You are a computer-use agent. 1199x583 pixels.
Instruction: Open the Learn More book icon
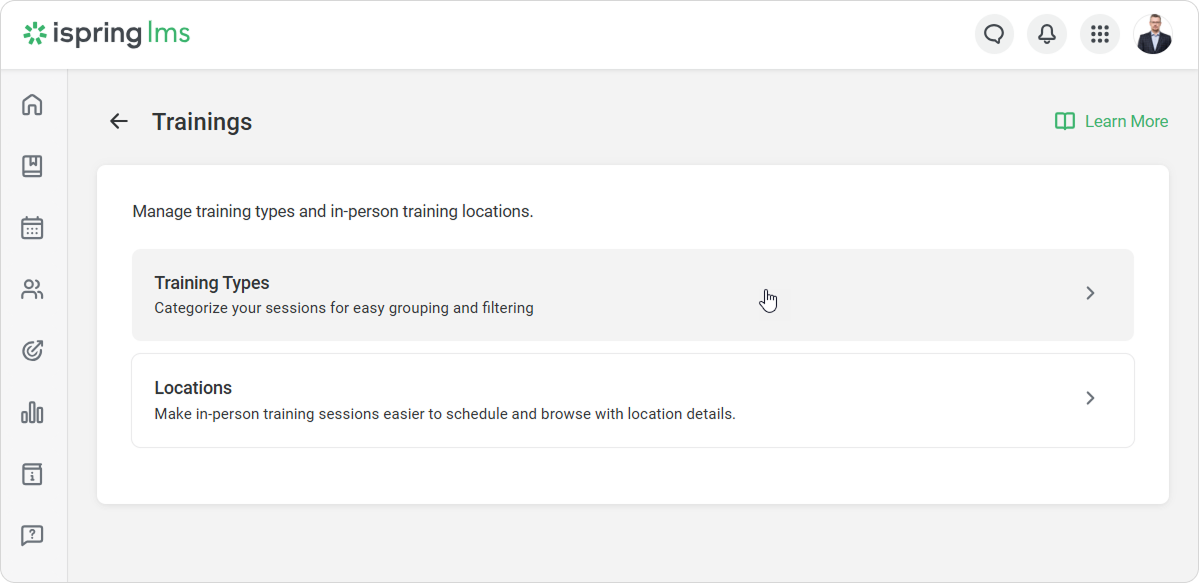(1065, 121)
